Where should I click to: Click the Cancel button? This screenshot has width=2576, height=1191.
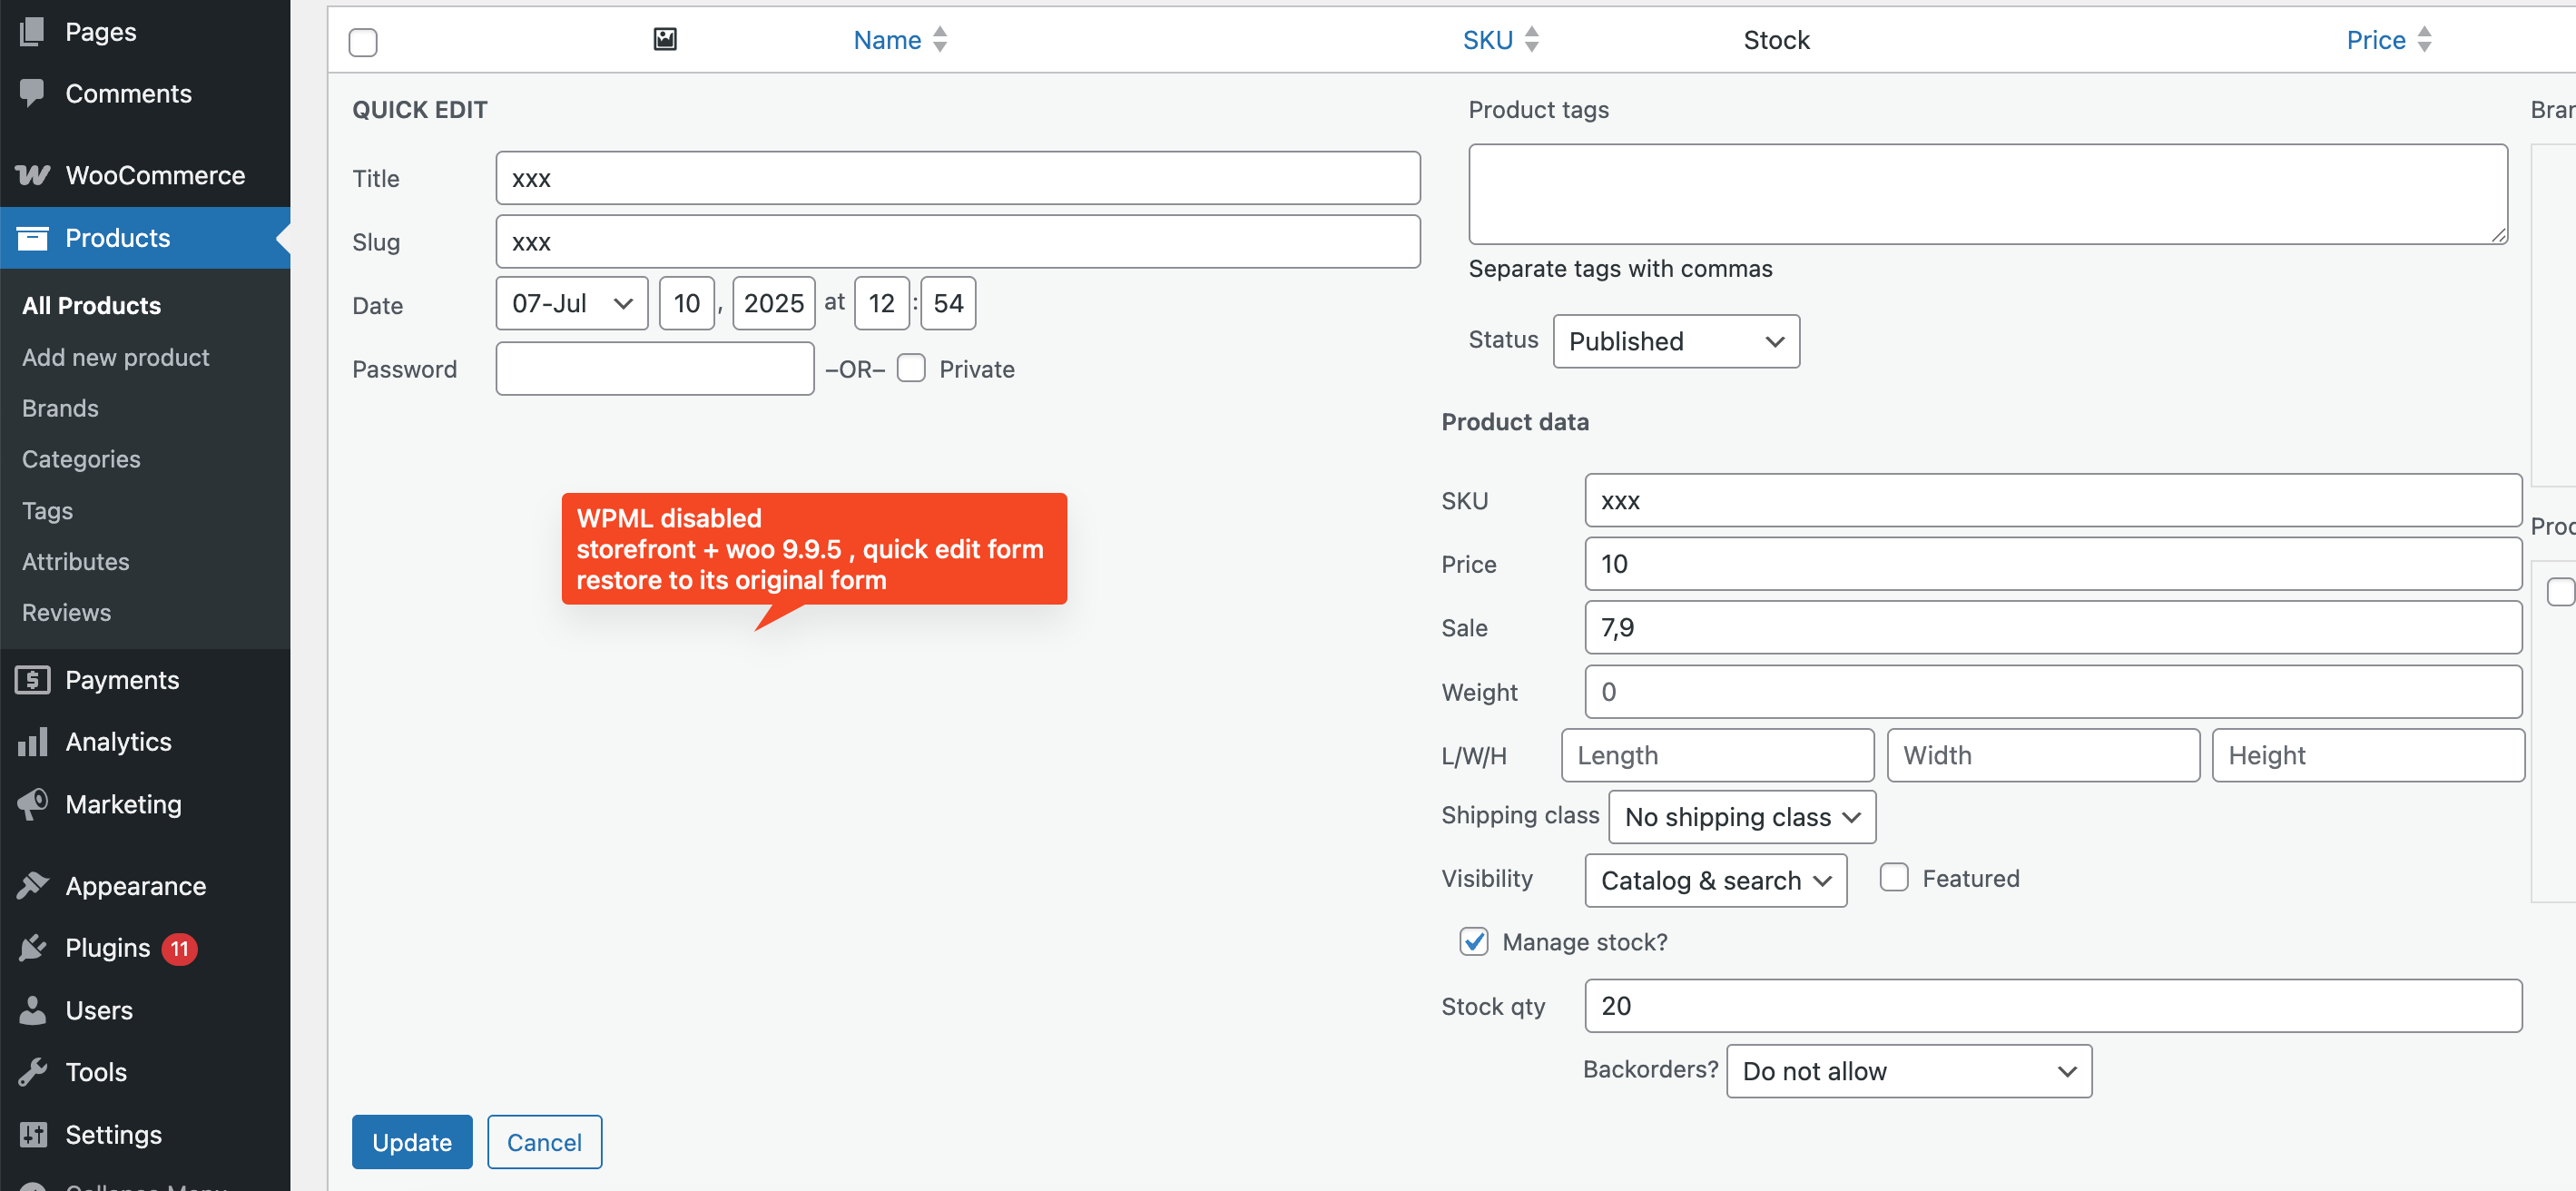[544, 1141]
